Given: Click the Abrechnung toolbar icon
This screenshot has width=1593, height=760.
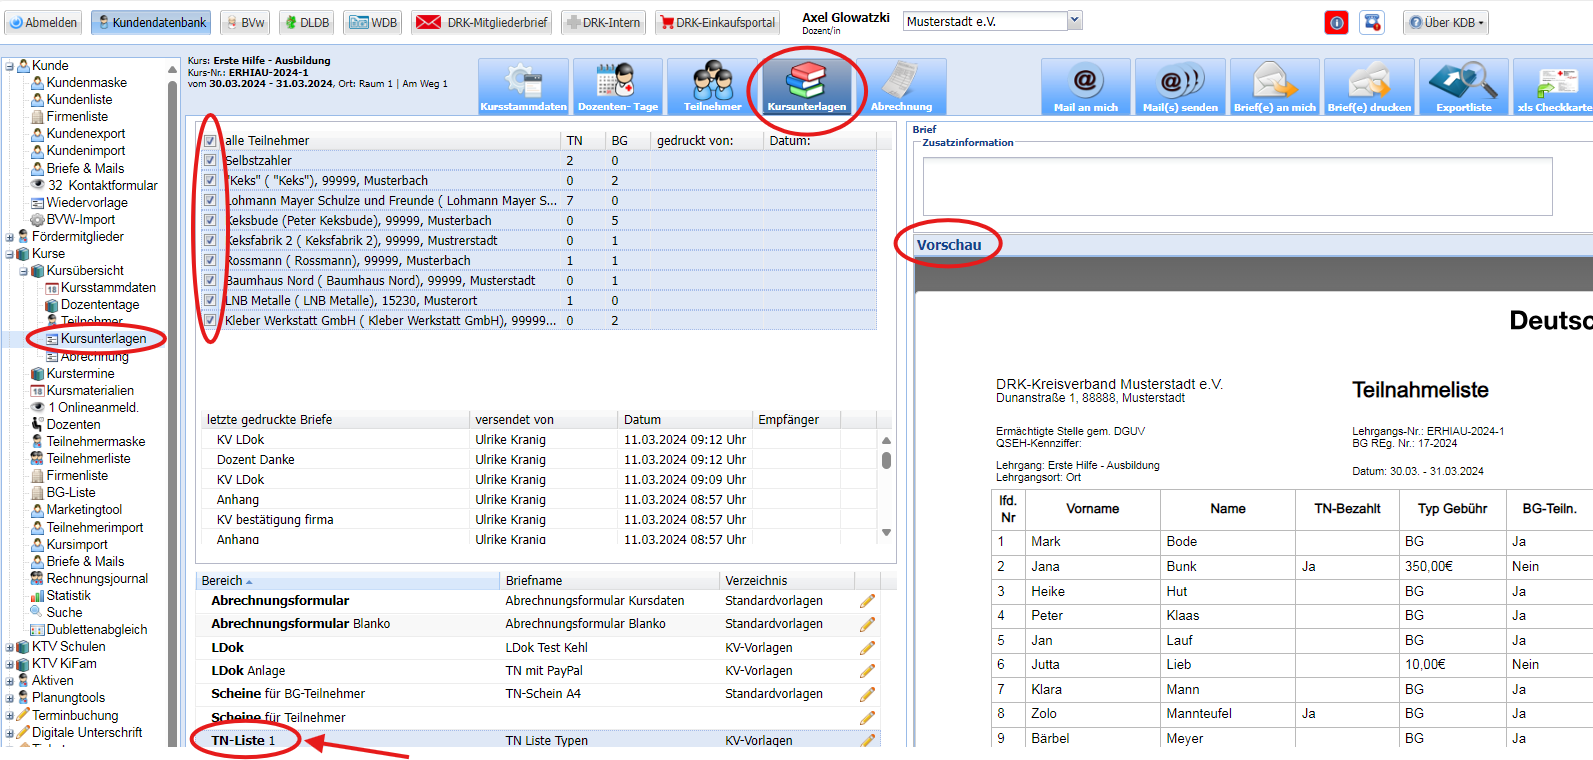Looking at the screenshot, I should [900, 86].
